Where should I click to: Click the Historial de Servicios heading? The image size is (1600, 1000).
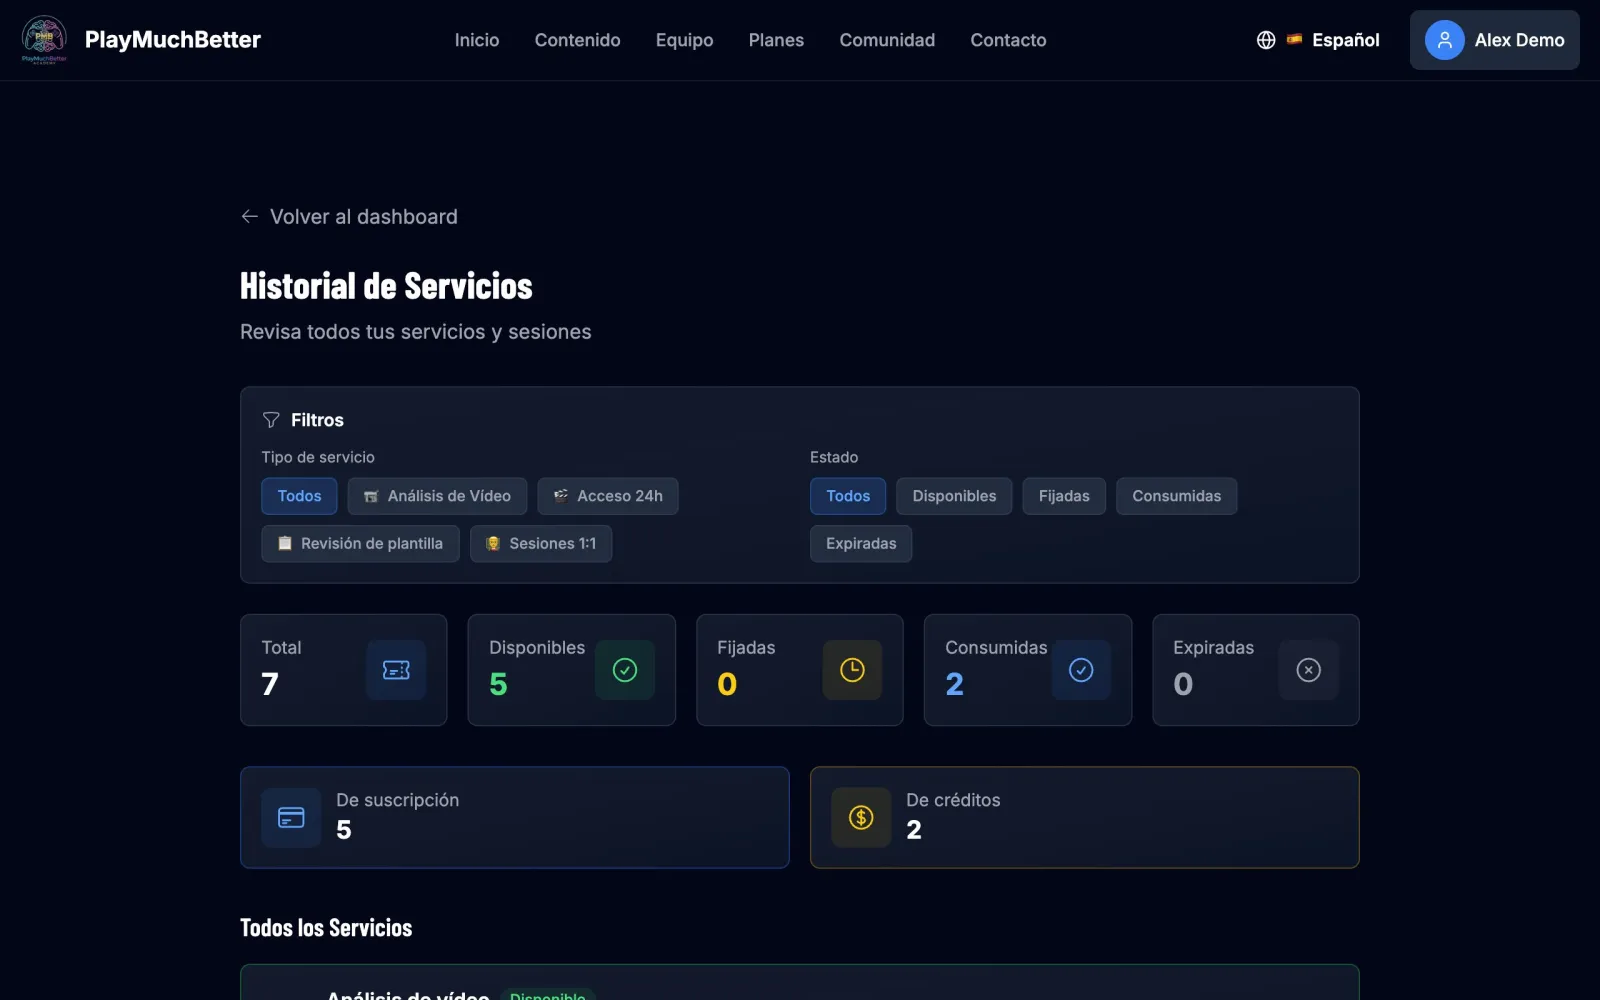point(386,286)
